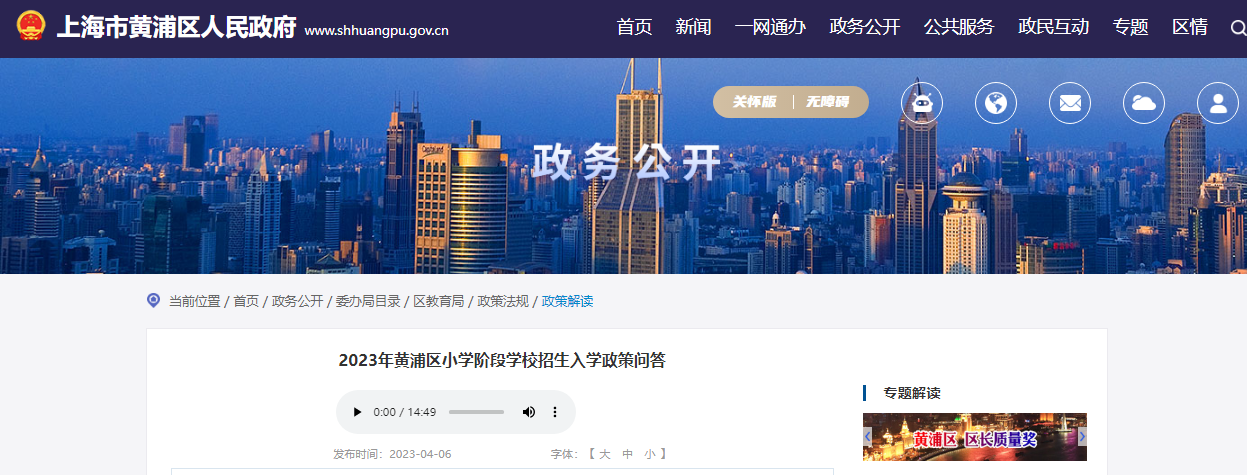Enable 无障碍 accessibility mode
Image resolution: width=1247 pixels, height=475 pixels.
coord(827,102)
